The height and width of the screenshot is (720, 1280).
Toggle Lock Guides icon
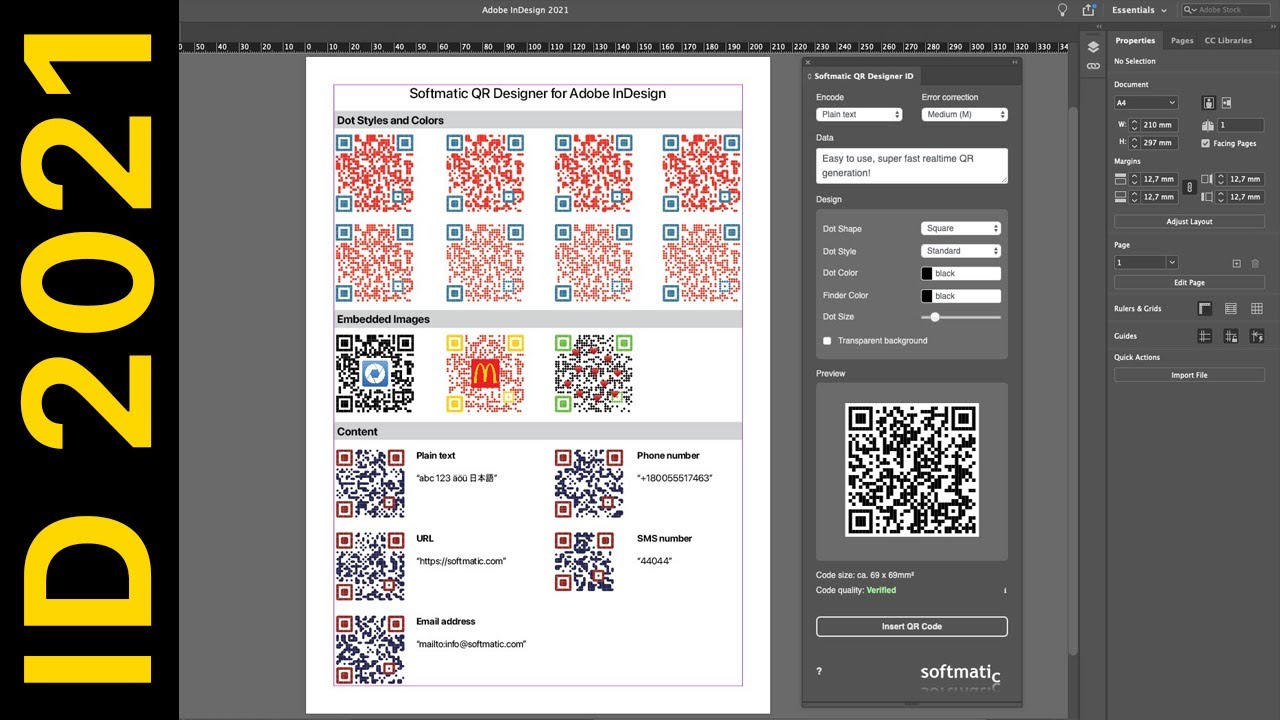pyautogui.click(x=1231, y=336)
